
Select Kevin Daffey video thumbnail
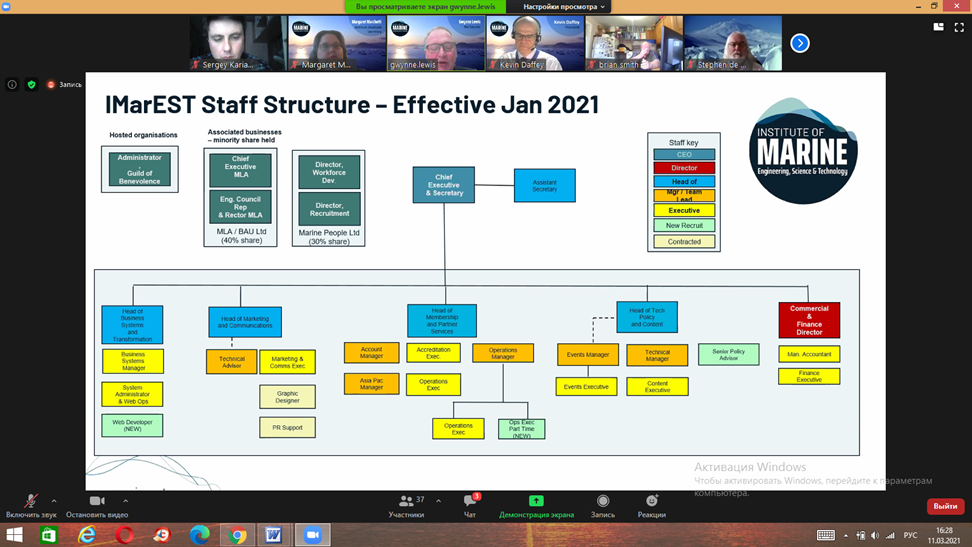pyautogui.click(x=535, y=43)
